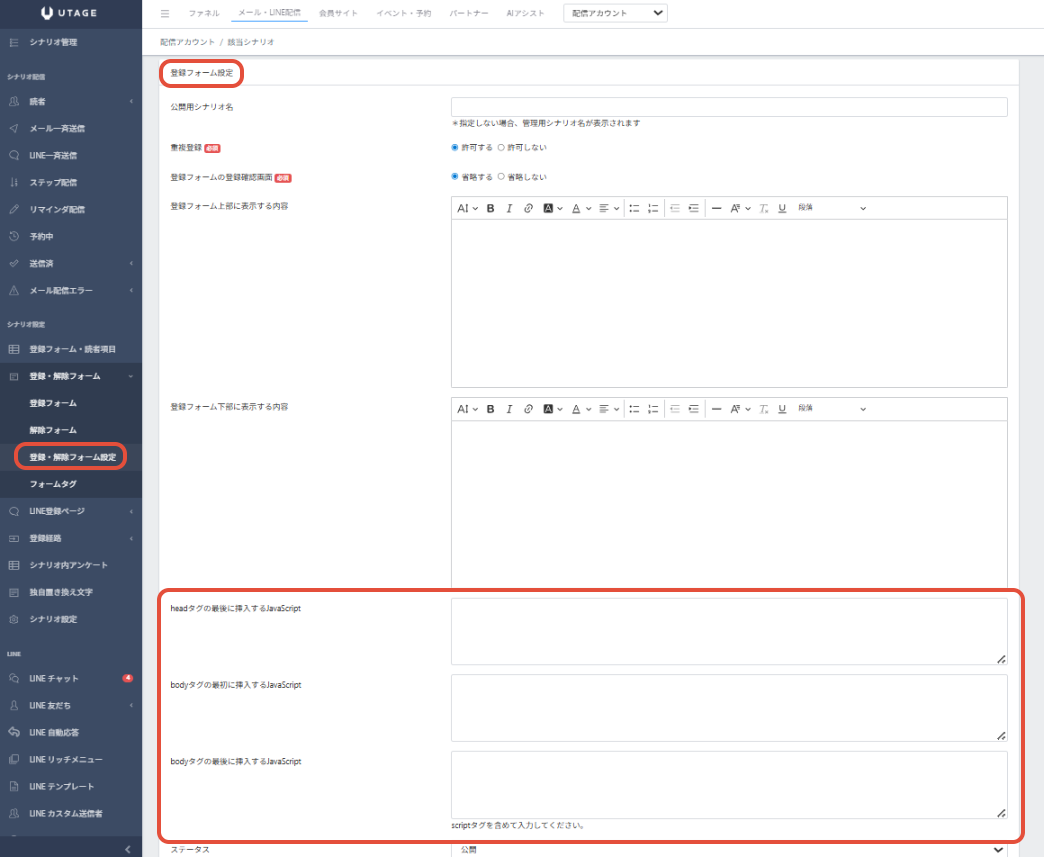This screenshot has height=857, width=1044.
Task: Click the hamburger menu icon in top bar
Action: [x=165, y=14]
